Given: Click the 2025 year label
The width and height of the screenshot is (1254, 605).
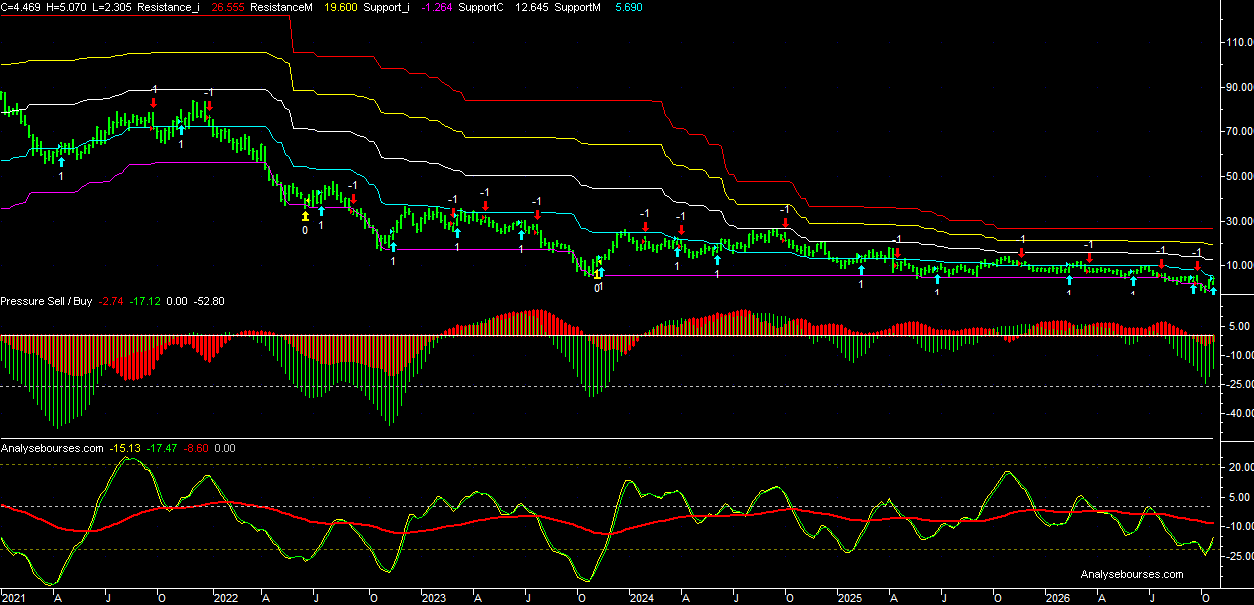Looking at the screenshot, I should pos(849,598).
